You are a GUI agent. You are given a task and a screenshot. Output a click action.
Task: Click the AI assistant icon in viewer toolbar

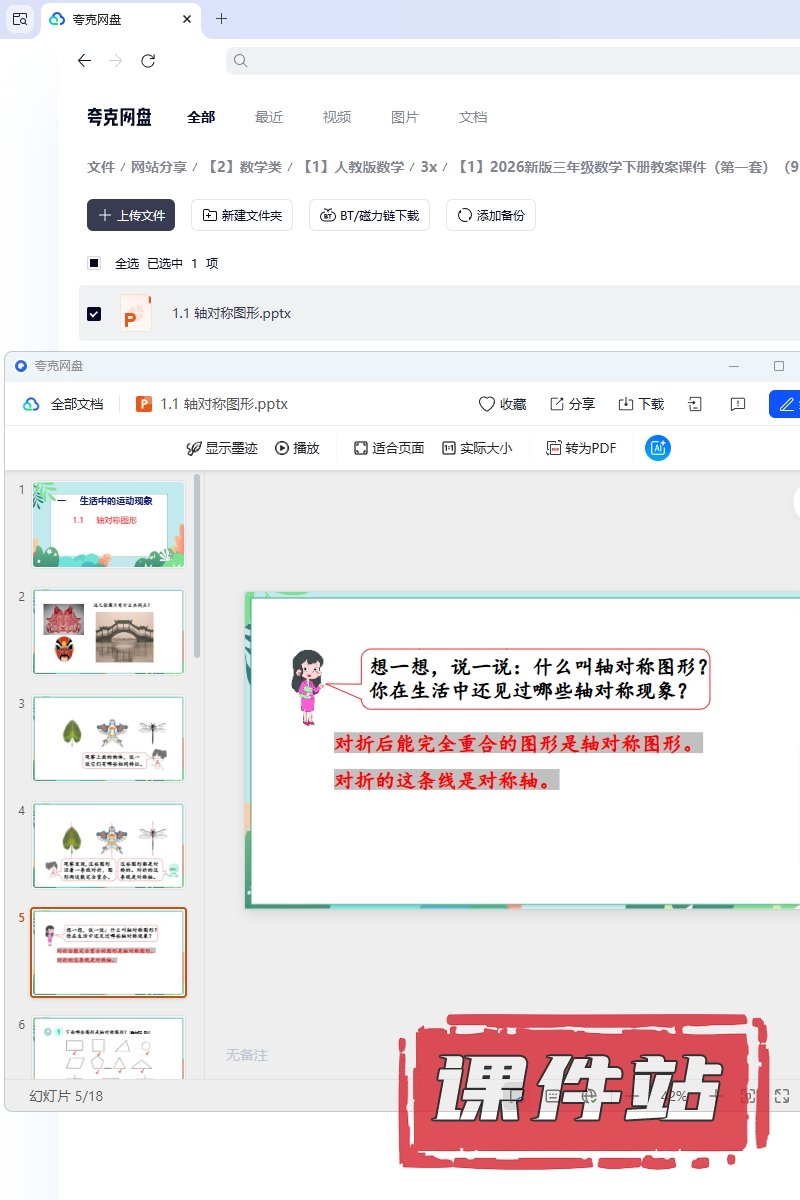(658, 448)
